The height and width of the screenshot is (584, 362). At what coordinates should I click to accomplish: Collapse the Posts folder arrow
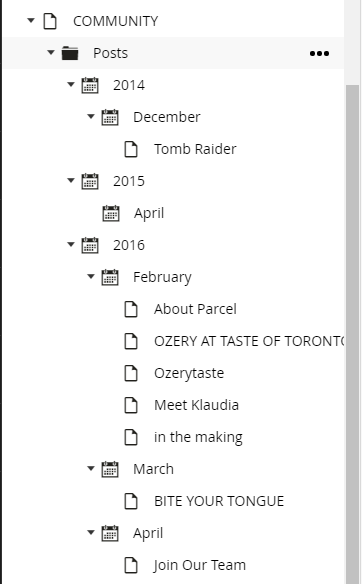[51, 53]
